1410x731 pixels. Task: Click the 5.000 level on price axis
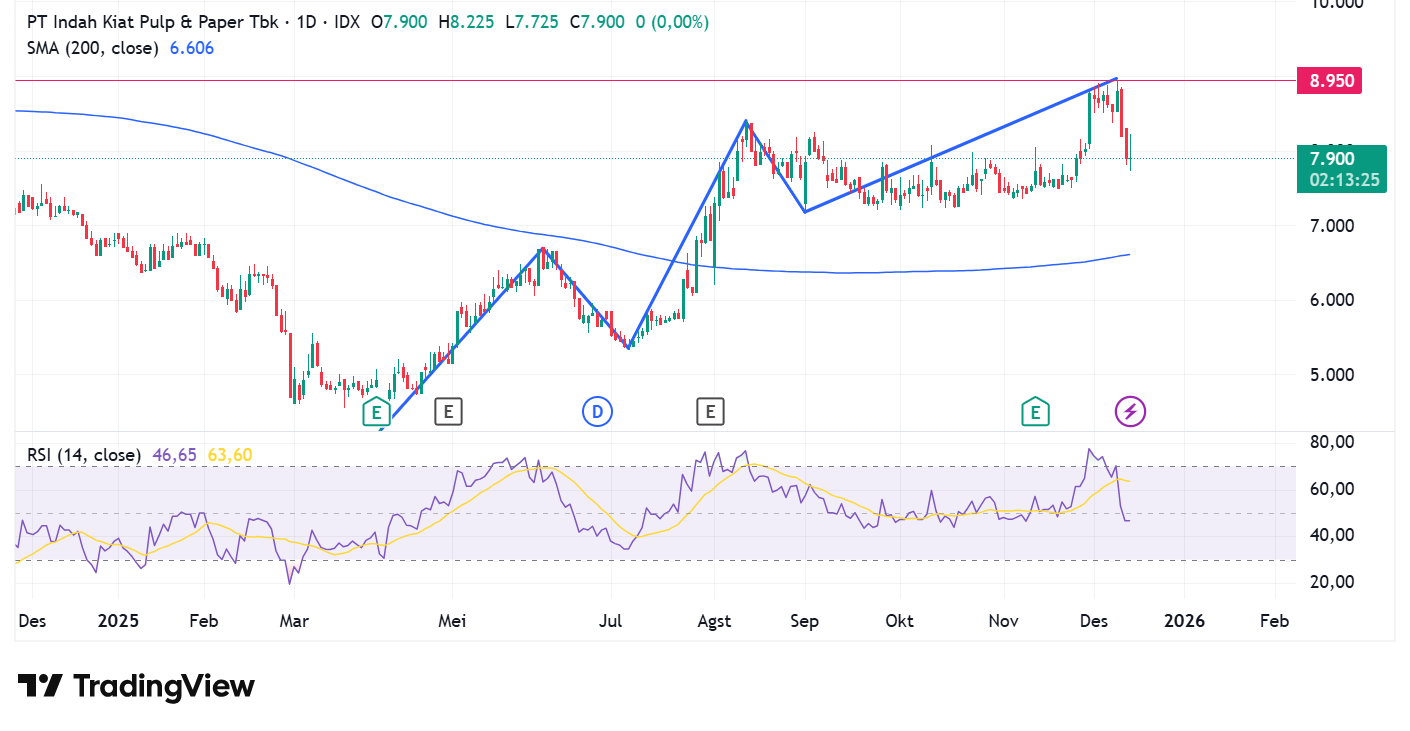click(1331, 375)
